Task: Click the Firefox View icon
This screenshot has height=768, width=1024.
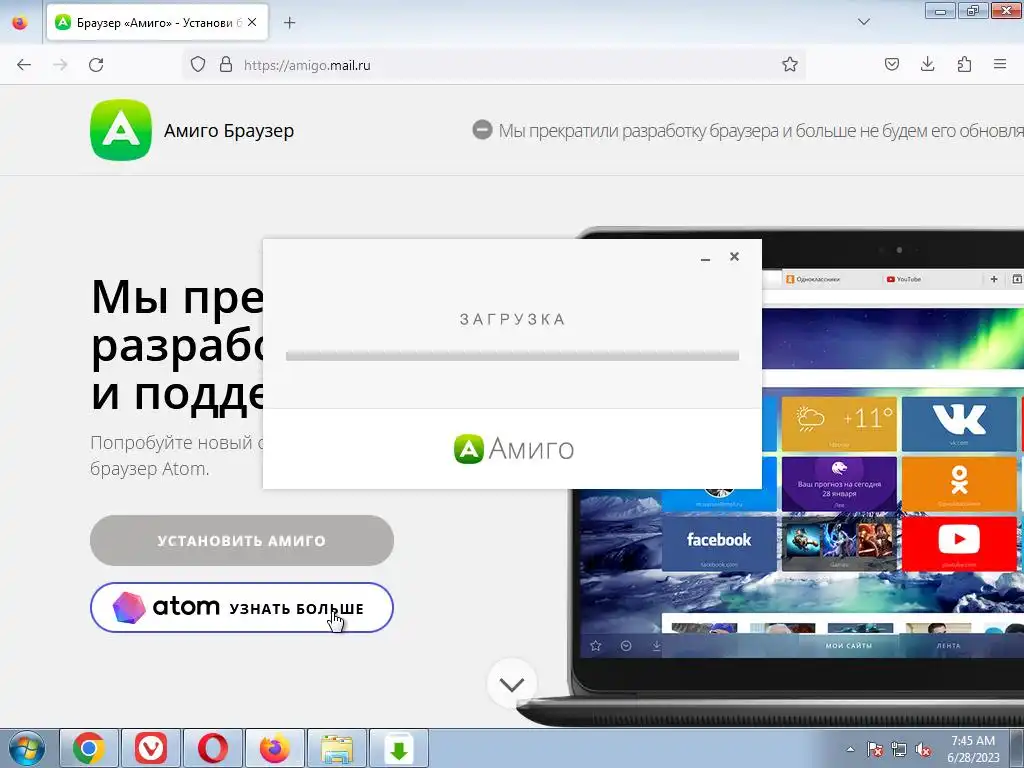Action: click(x=20, y=23)
